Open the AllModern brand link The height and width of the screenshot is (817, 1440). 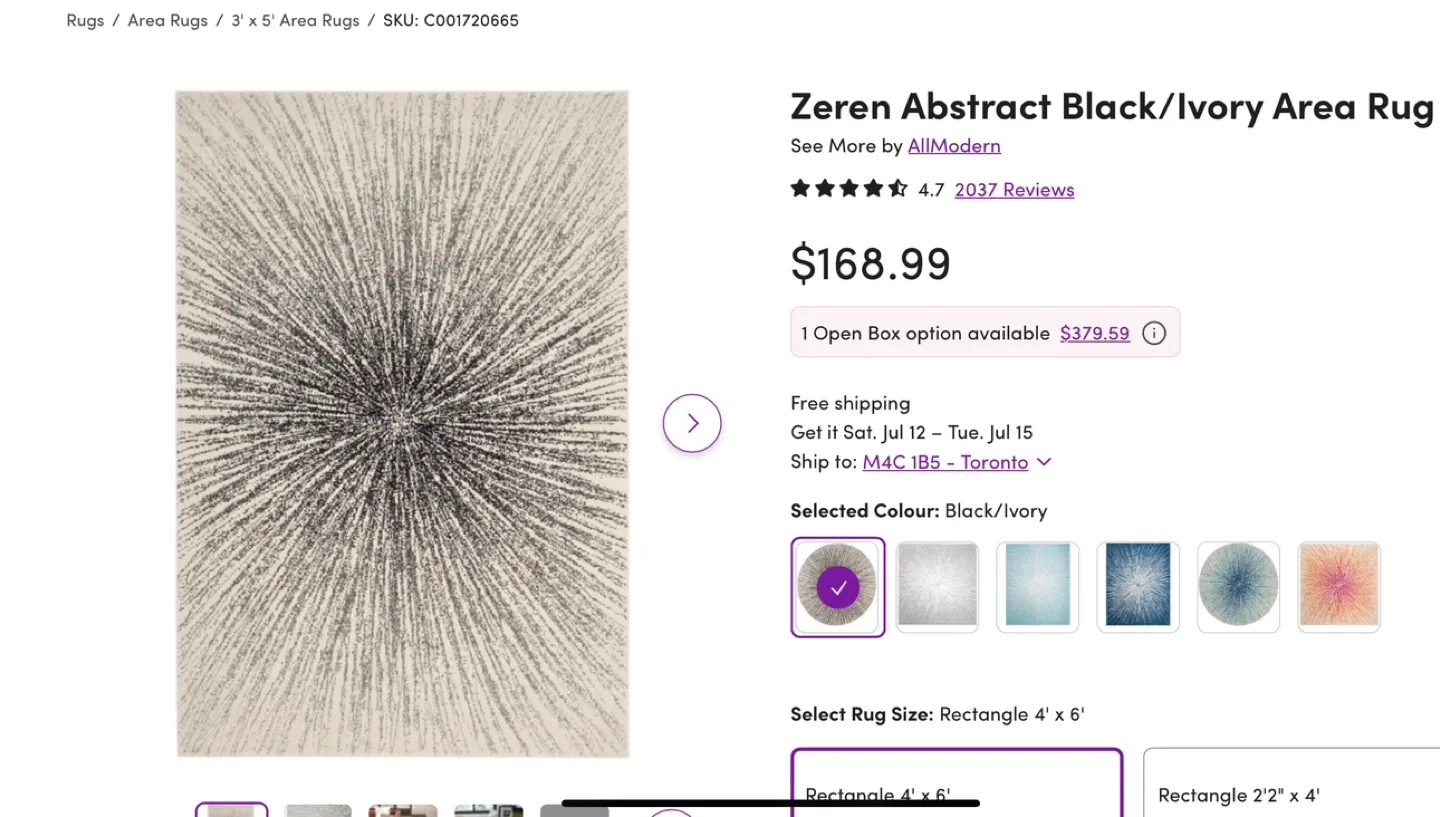coord(954,146)
